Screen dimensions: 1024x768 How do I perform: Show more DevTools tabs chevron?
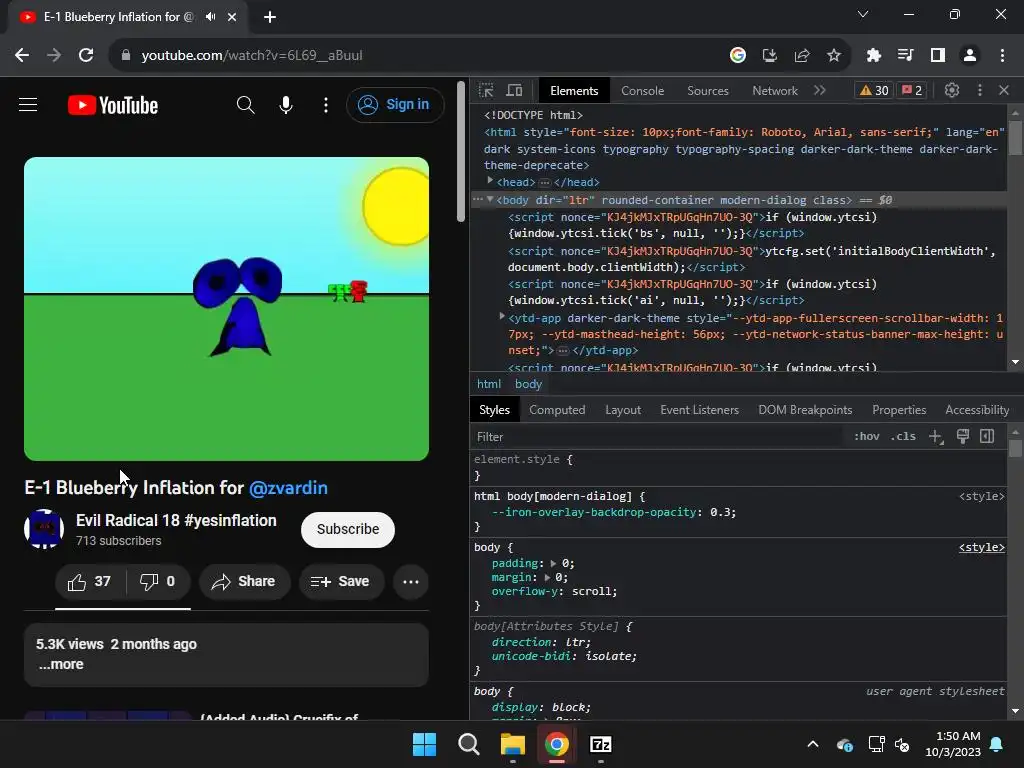(x=820, y=90)
